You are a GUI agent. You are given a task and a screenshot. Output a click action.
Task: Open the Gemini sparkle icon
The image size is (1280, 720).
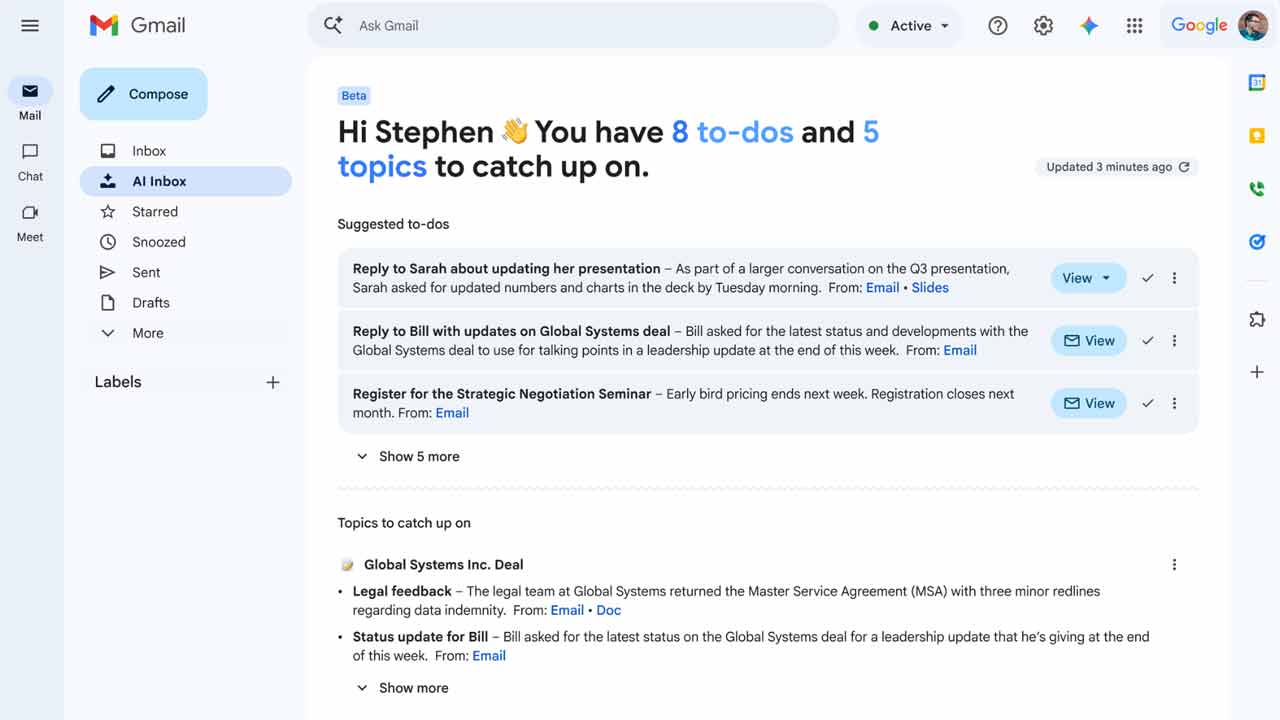(1089, 26)
